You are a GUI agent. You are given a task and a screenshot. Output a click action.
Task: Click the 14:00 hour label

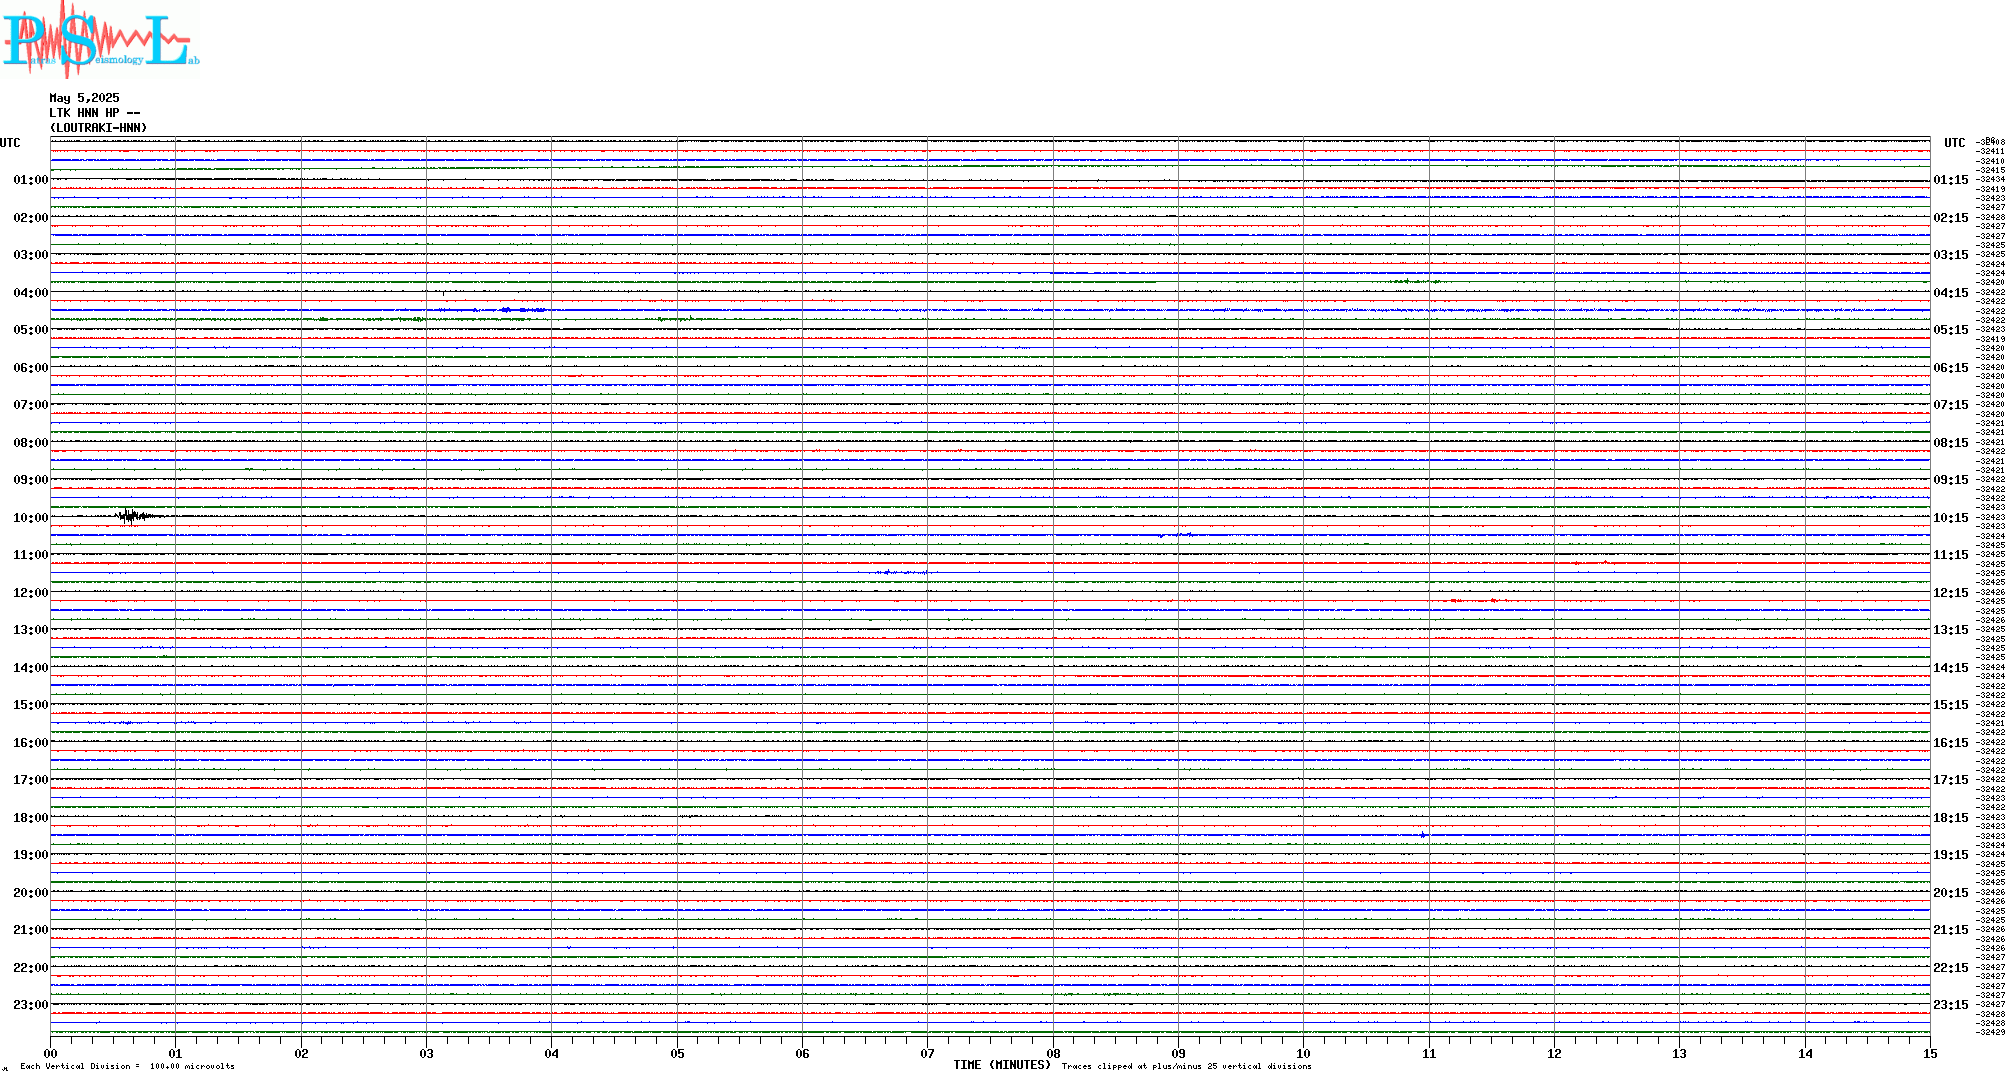pos(31,668)
